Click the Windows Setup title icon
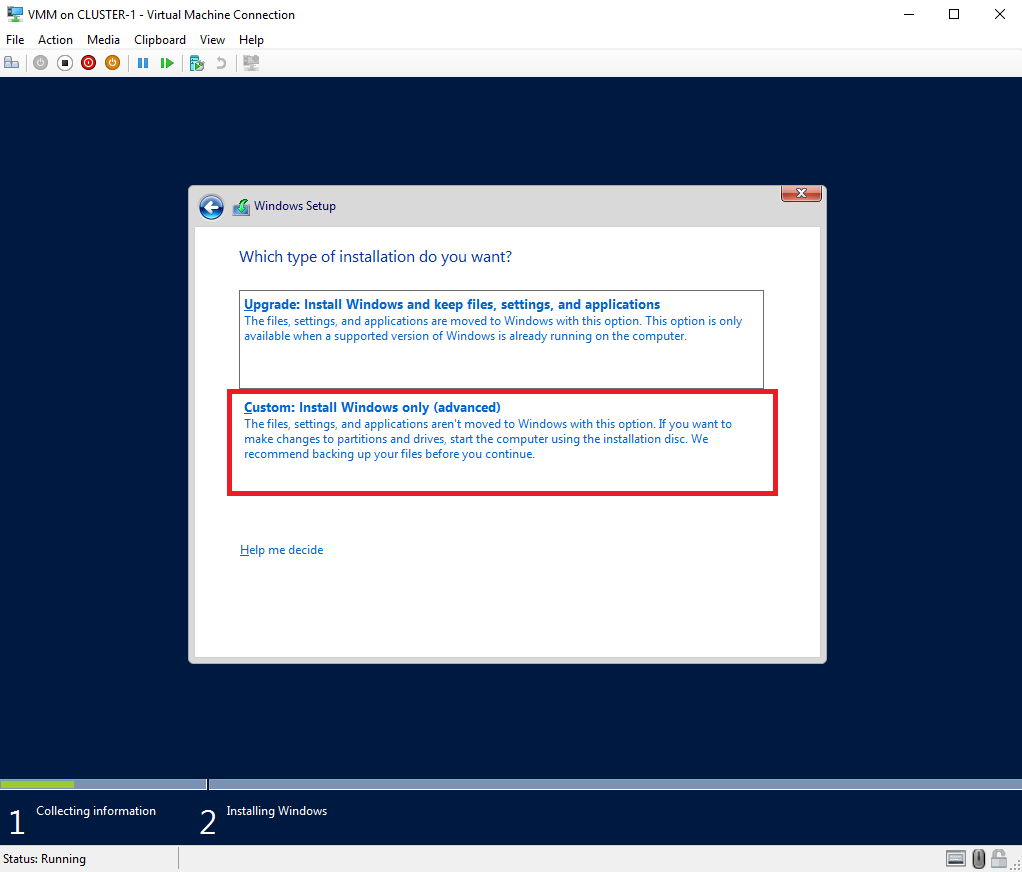This screenshot has width=1022, height=872. 241,207
